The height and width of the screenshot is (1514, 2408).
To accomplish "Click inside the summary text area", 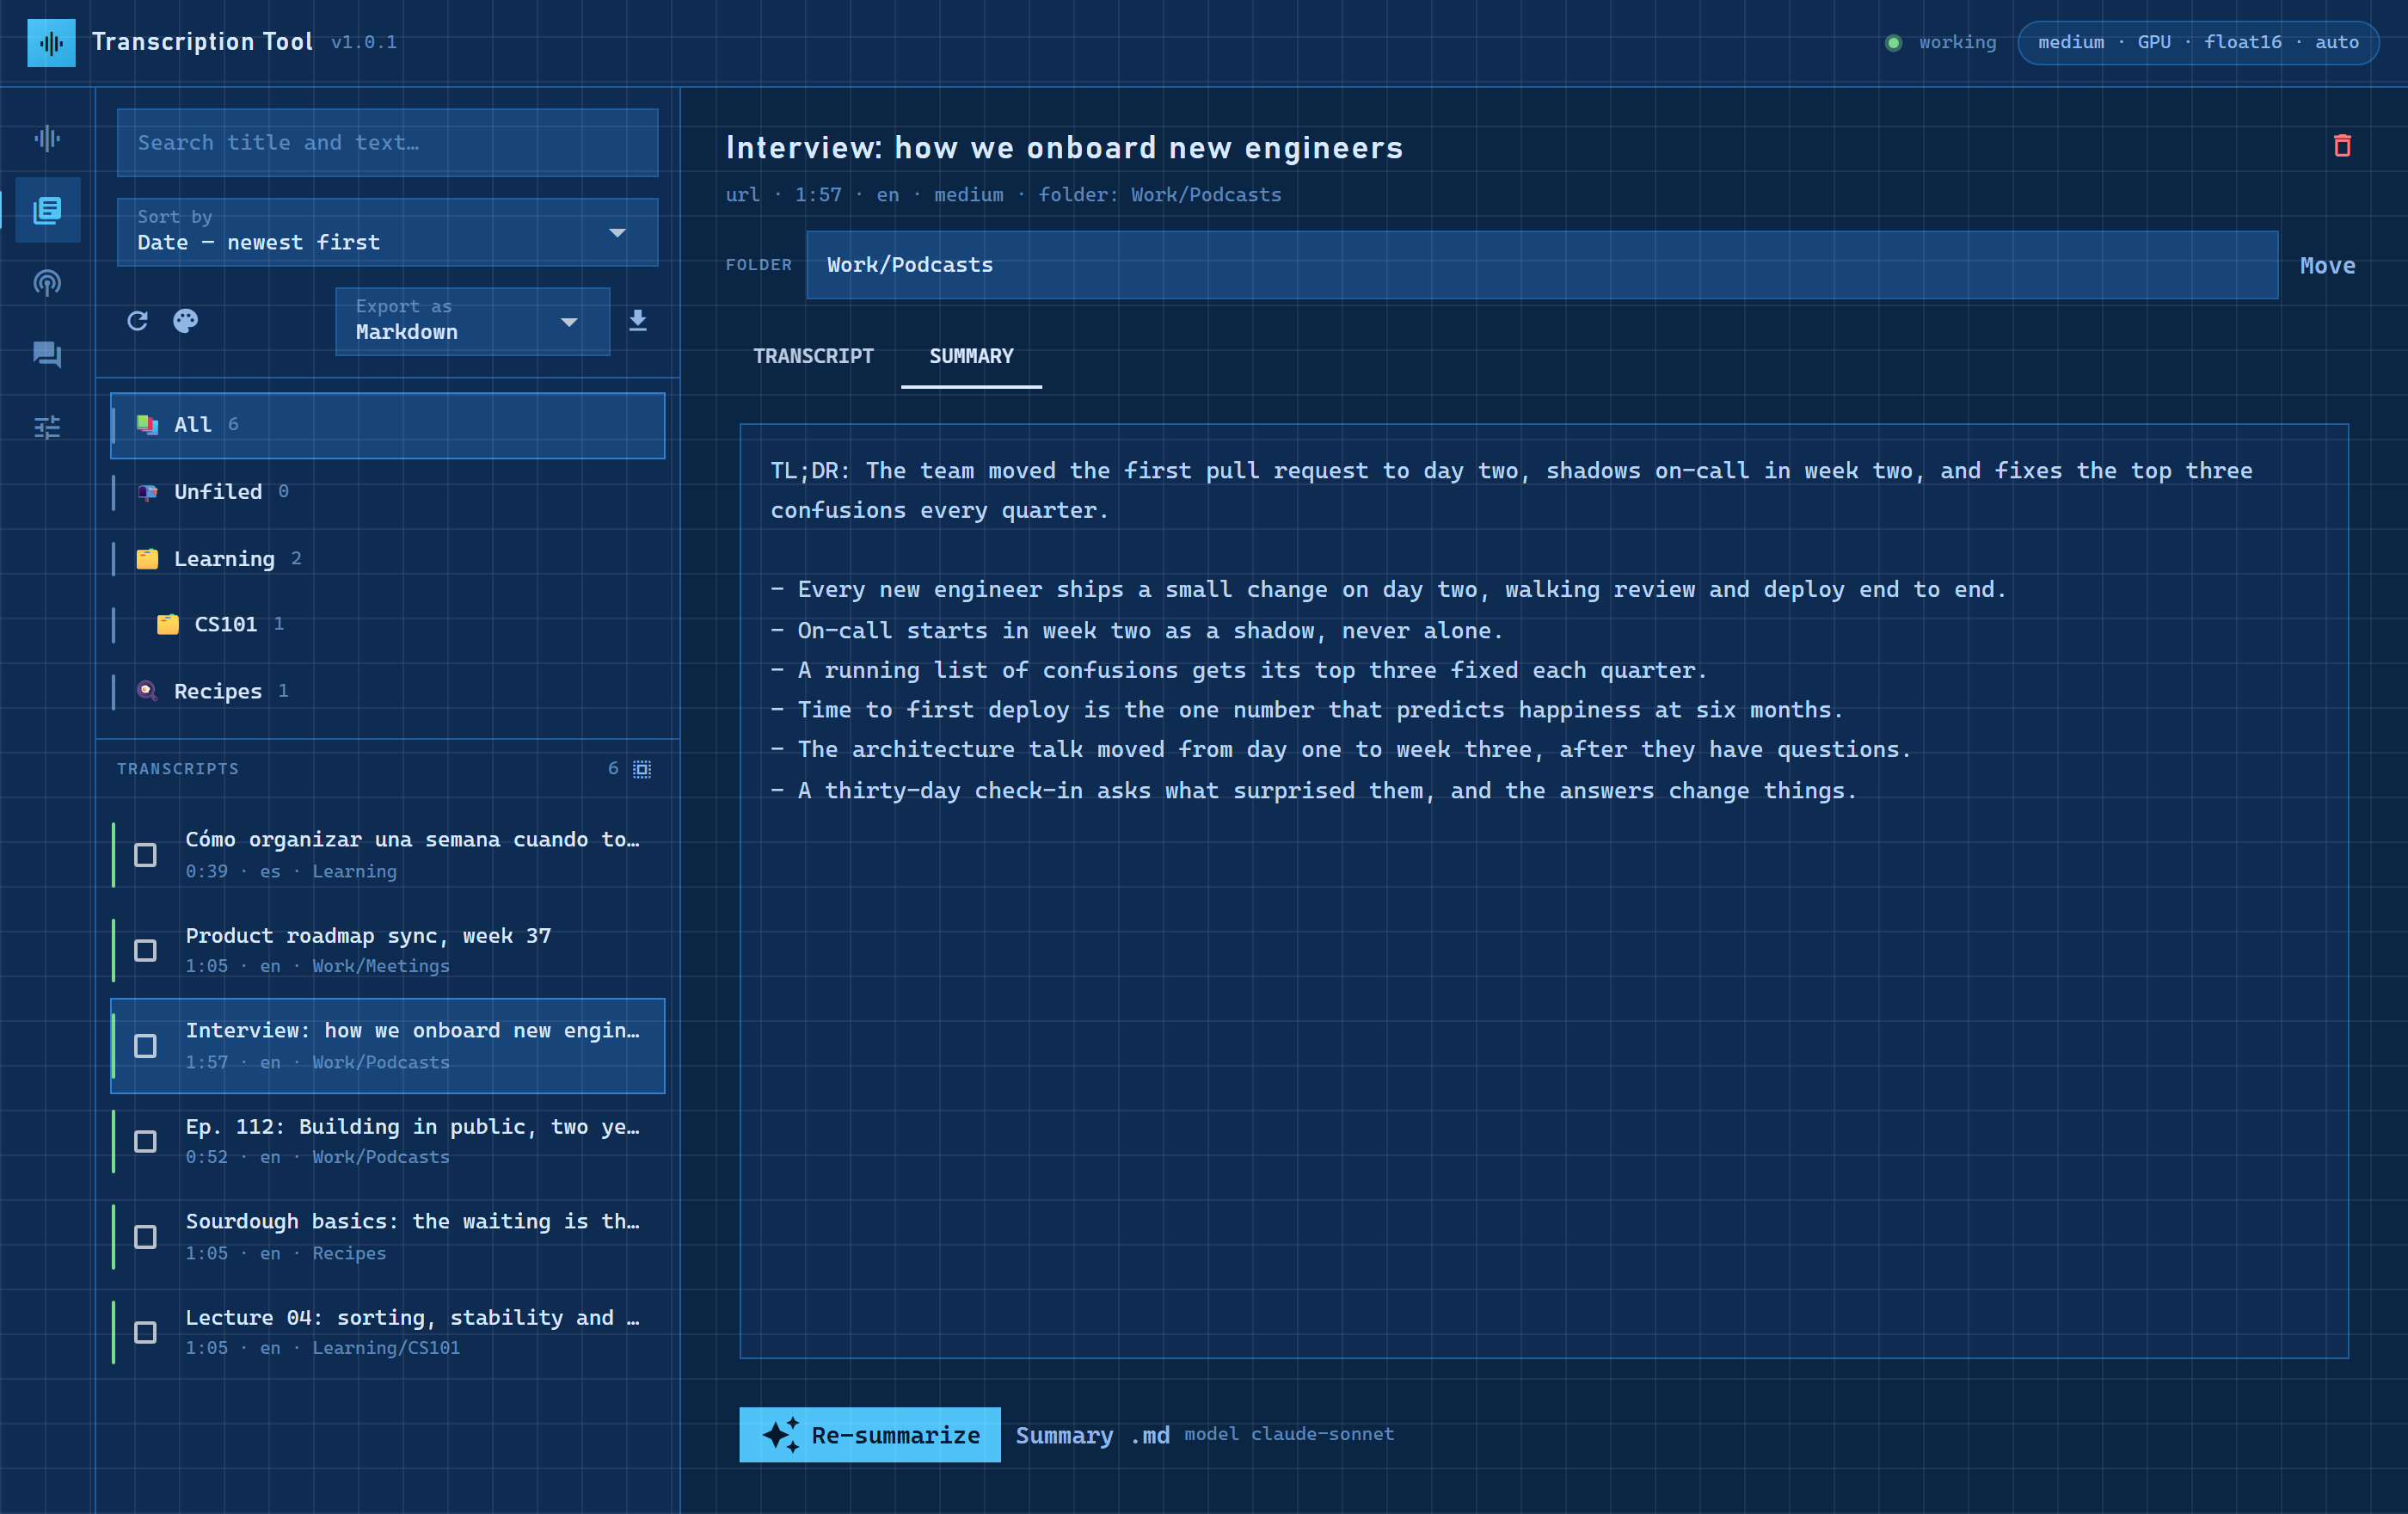I will click(x=1543, y=891).
